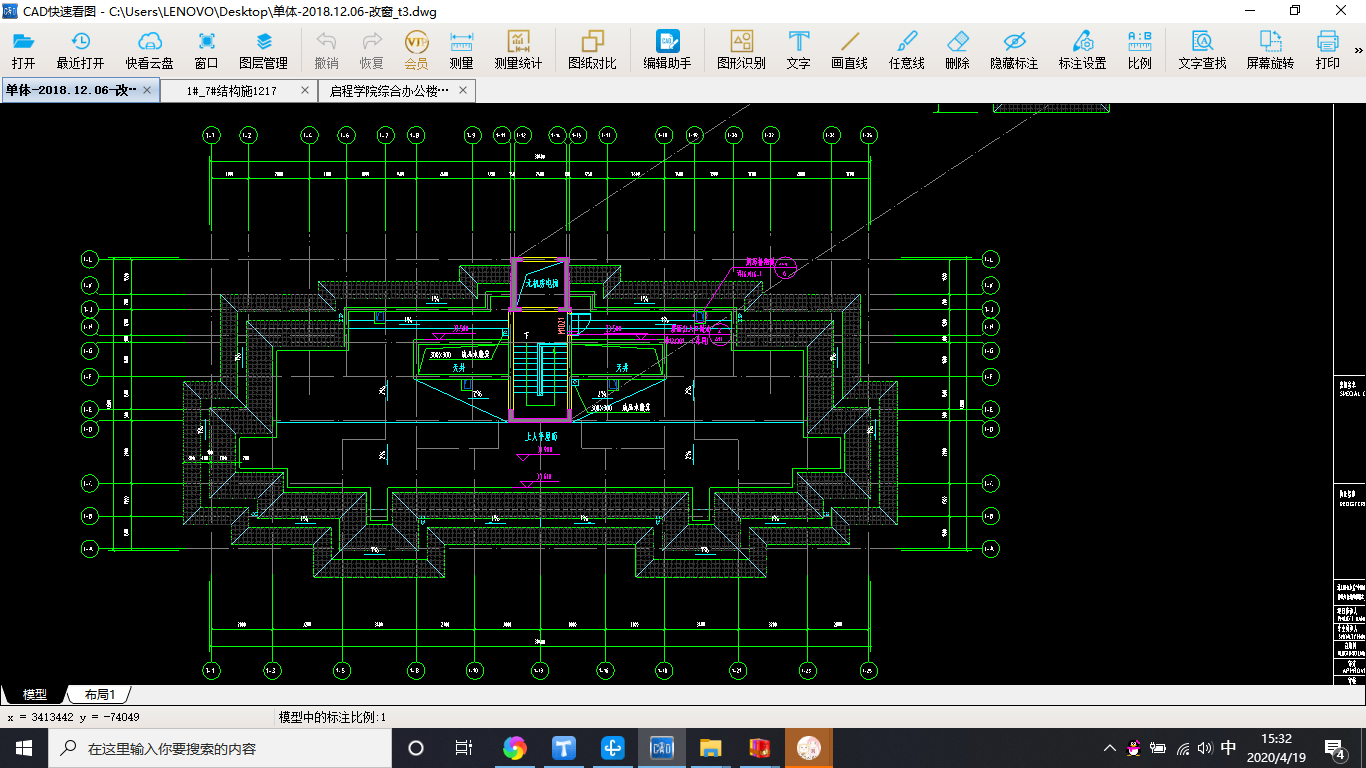Select the 模型 model space tab

pos(34,694)
